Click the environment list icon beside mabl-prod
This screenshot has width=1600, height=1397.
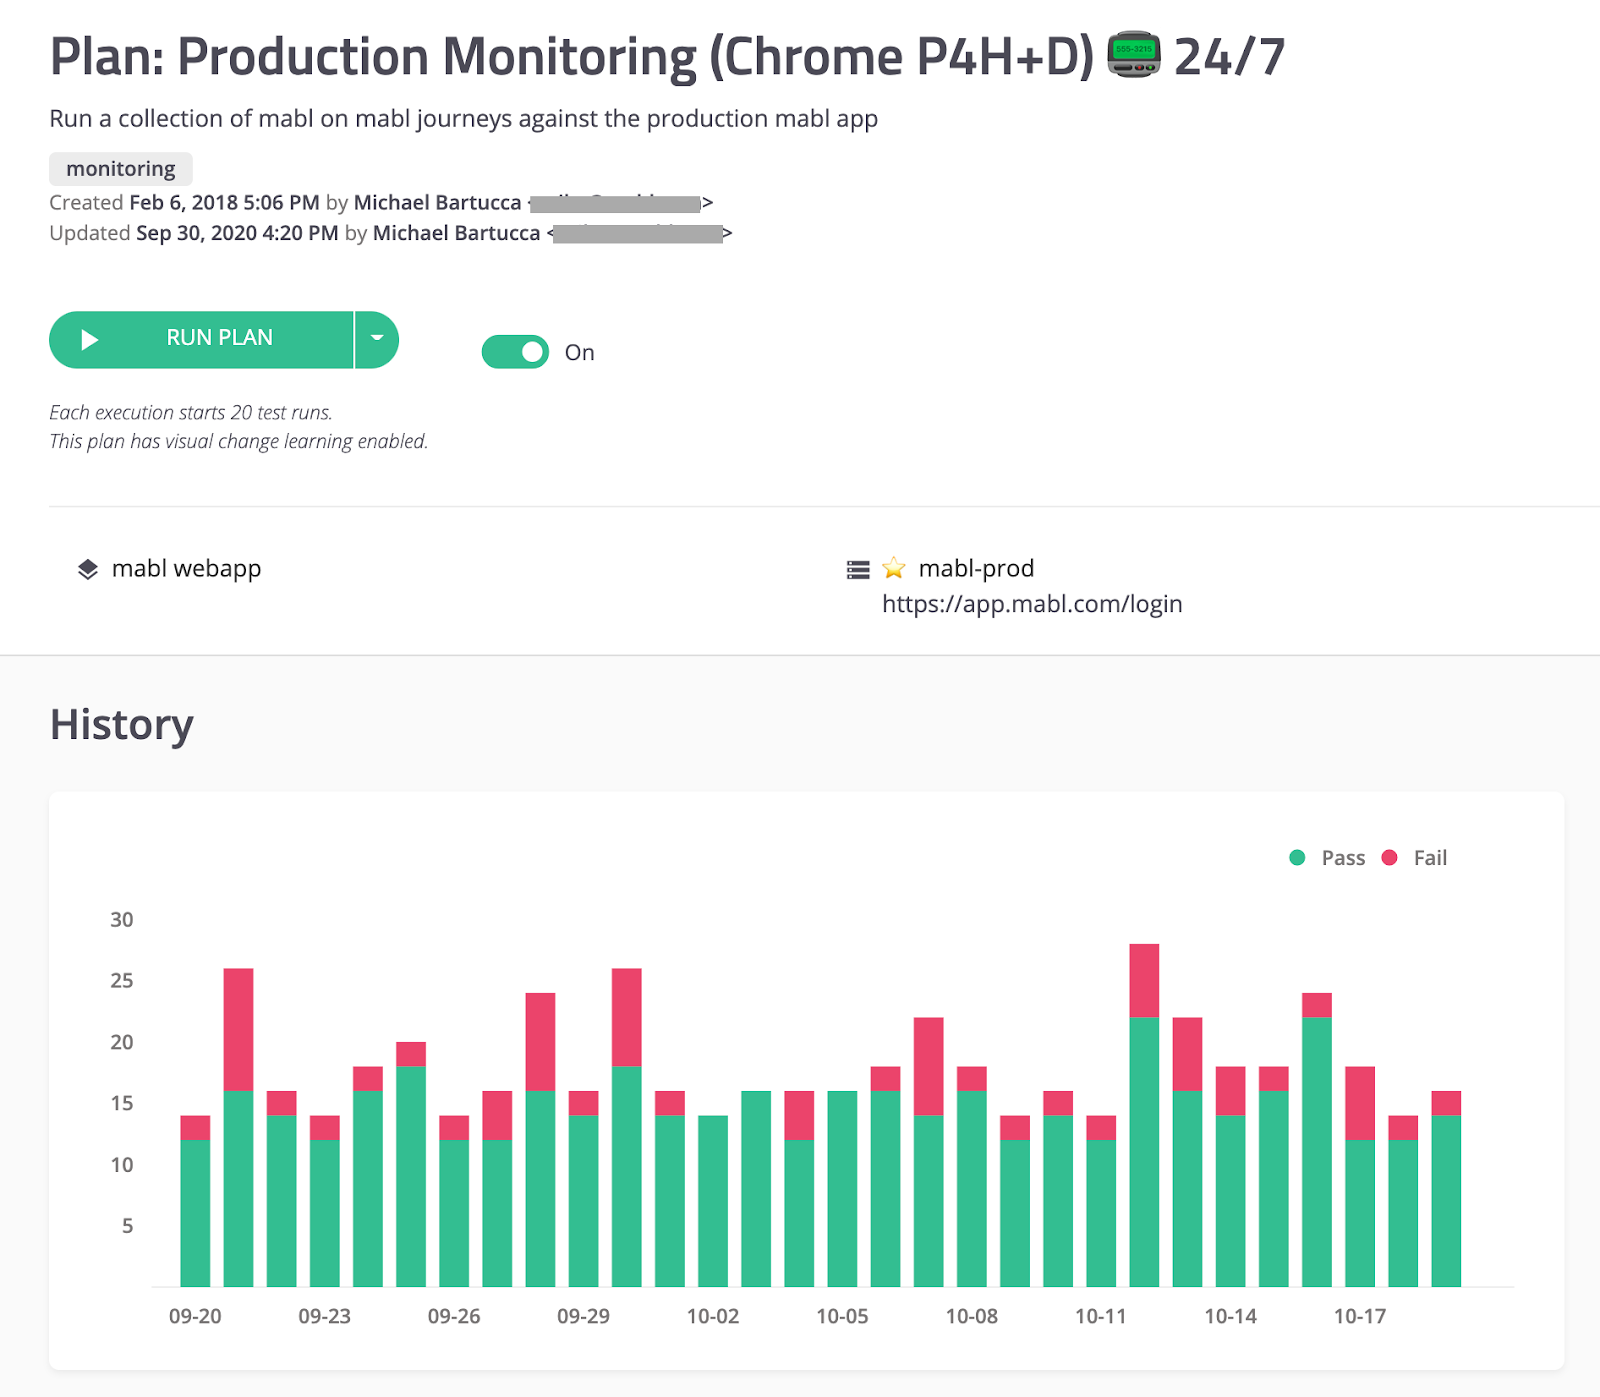coord(858,570)
